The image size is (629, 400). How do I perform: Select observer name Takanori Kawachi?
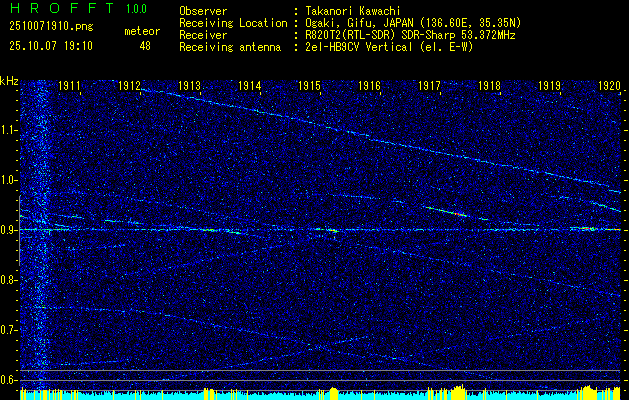pos(353,11)
